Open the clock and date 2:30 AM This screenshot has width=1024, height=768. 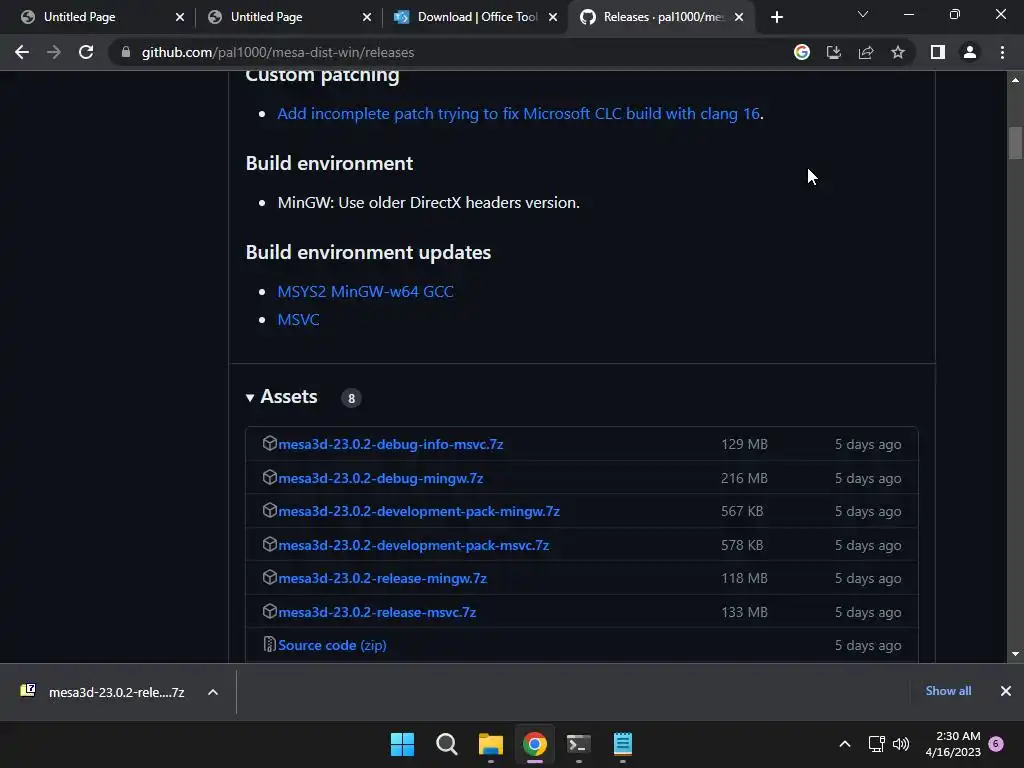(953, 744)
